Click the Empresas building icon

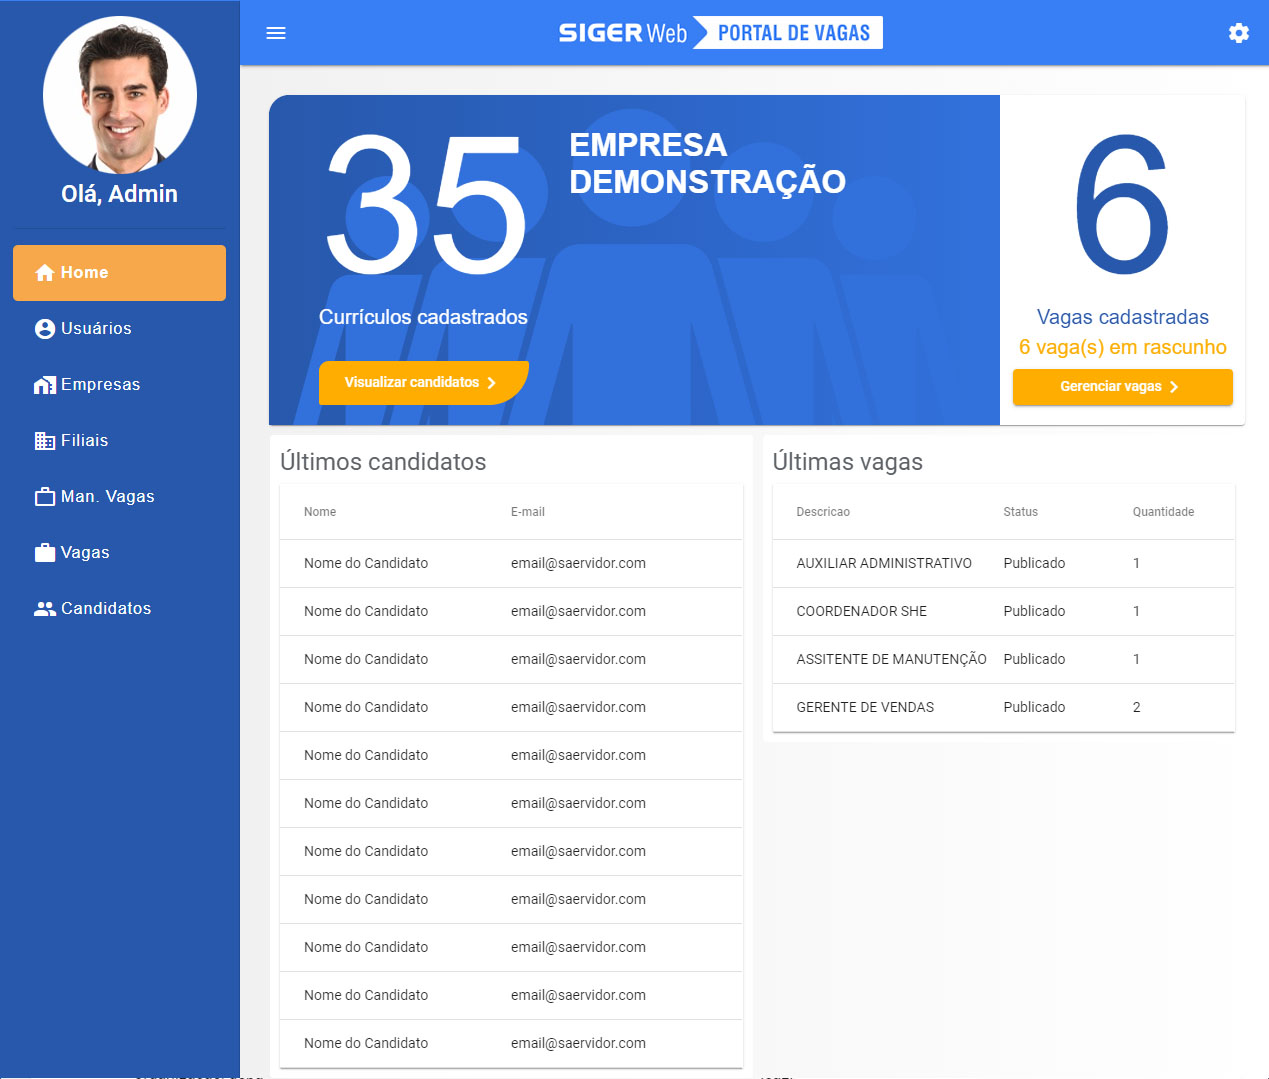(44, 385)
